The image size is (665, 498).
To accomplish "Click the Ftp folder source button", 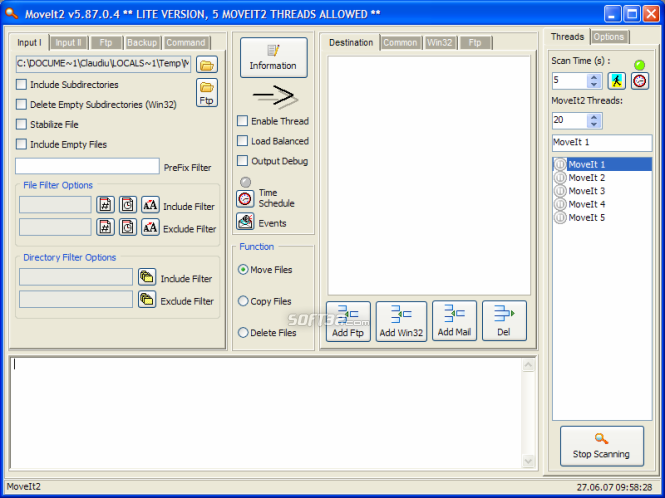I will click(x=207, y=92).
